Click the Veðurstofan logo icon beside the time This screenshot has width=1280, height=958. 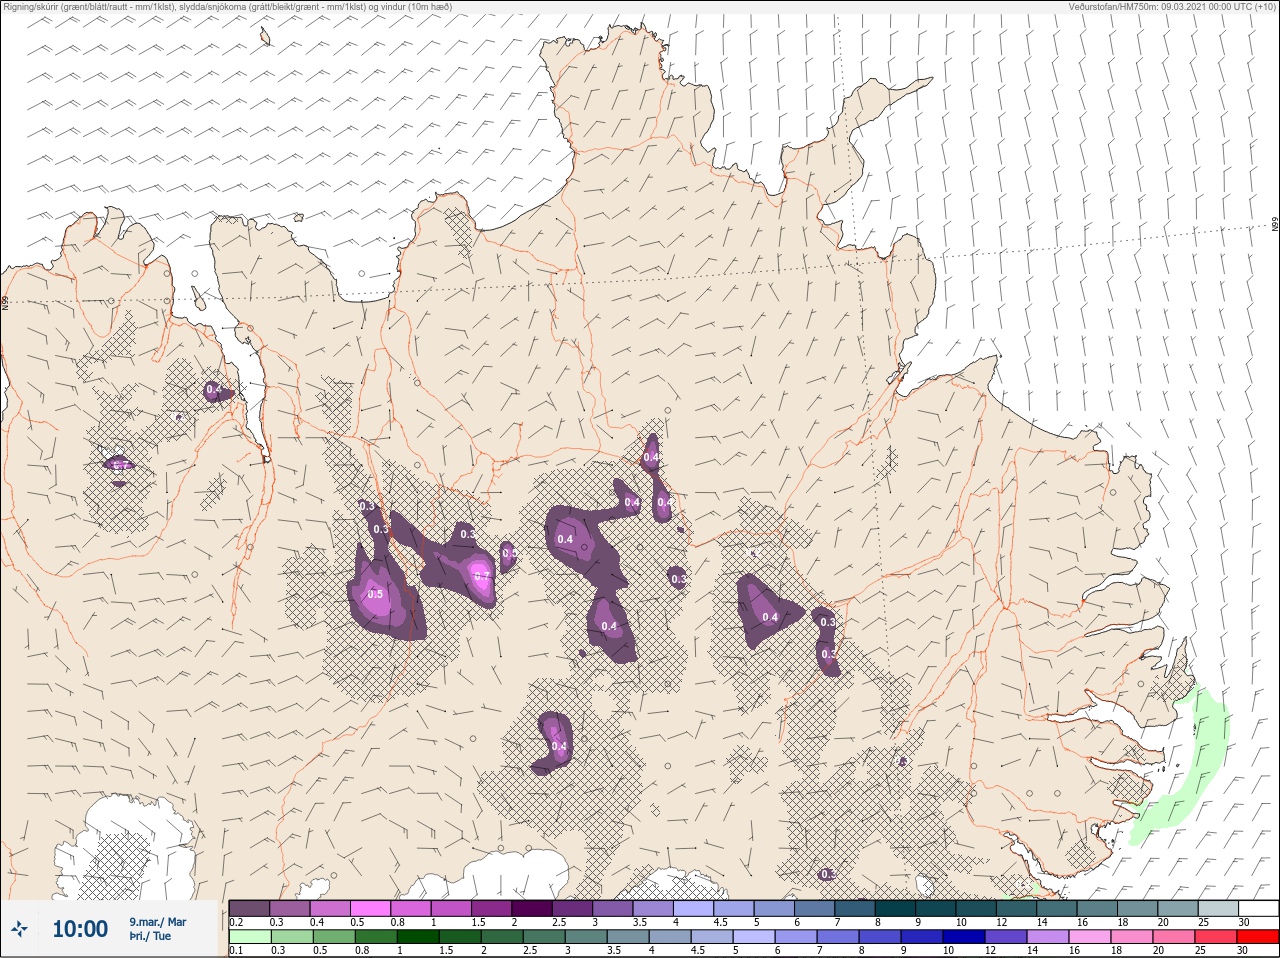tap(20, 929)
